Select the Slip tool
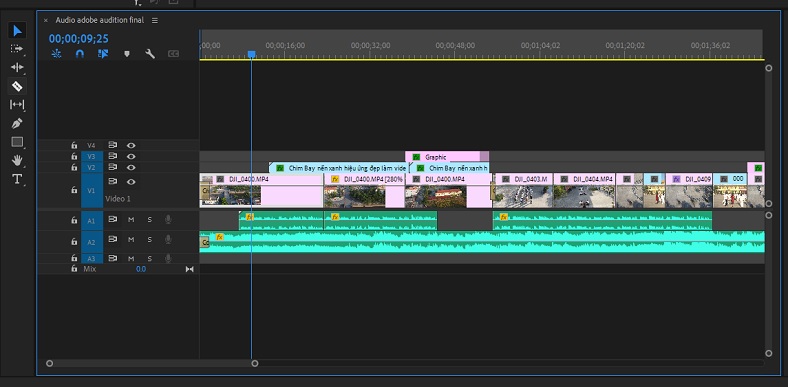This screenshot has height=387, width=788. [17, 105]
